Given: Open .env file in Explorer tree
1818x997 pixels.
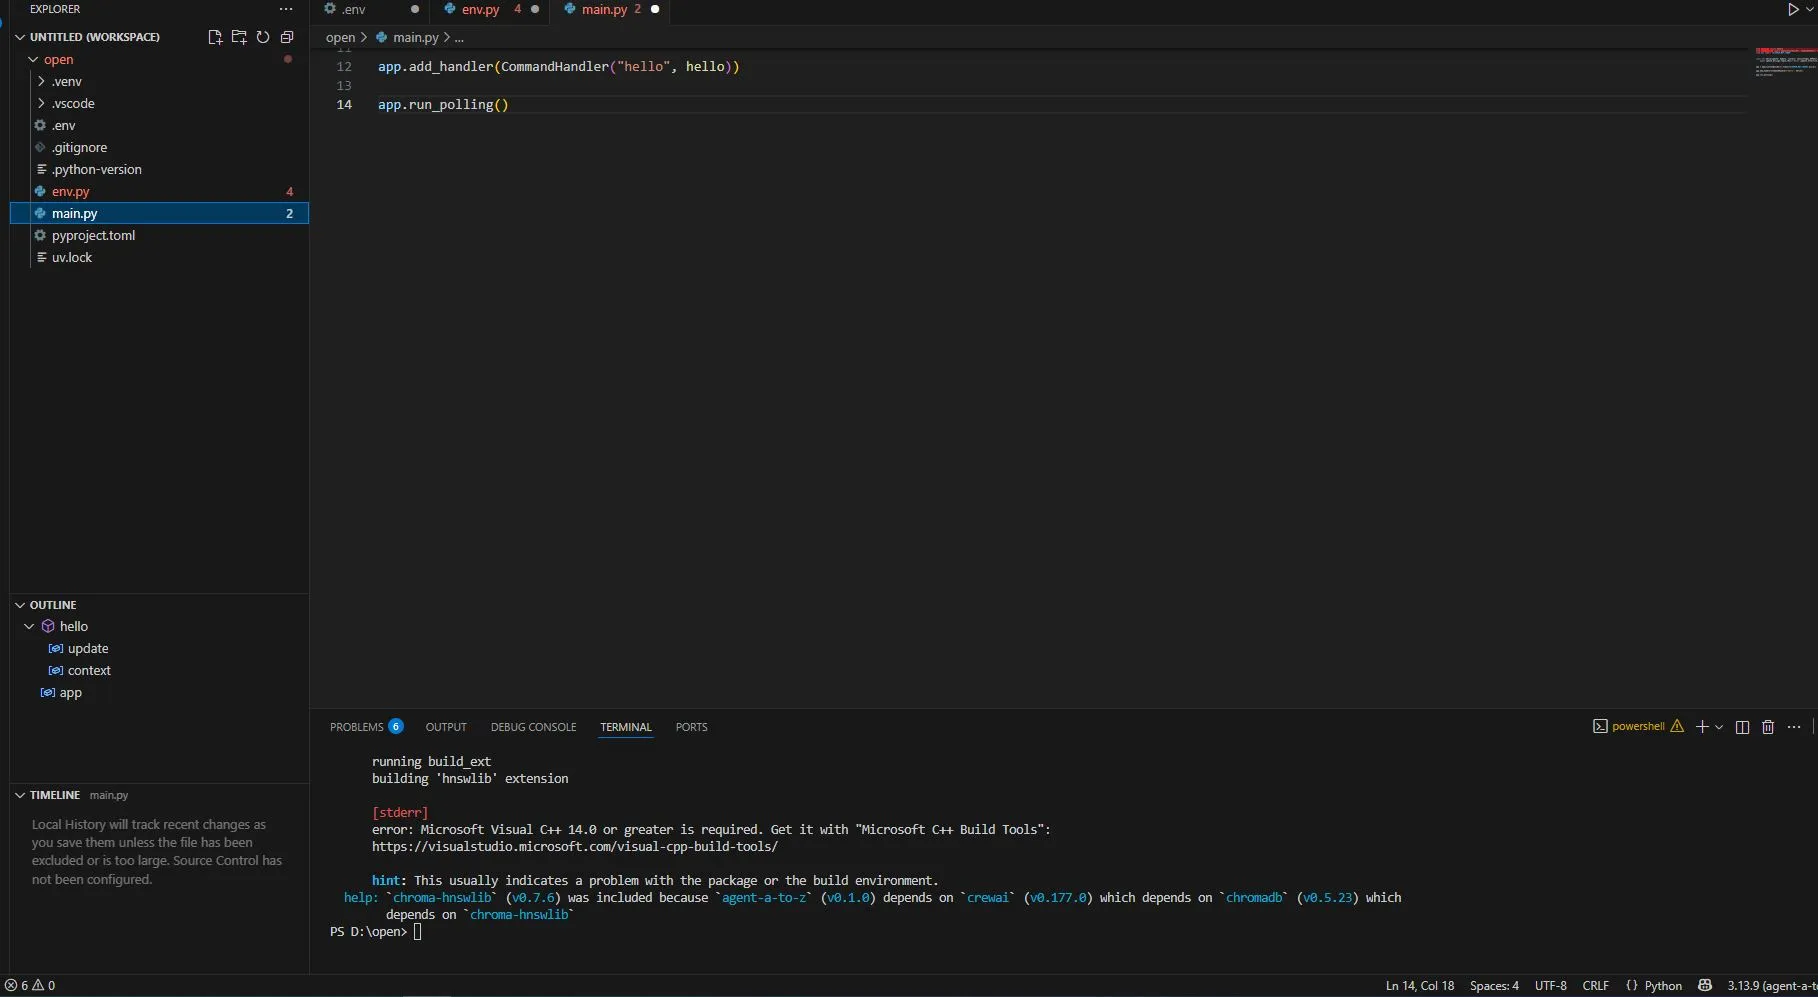Looking at the screenshot, I should click(160, 126).
